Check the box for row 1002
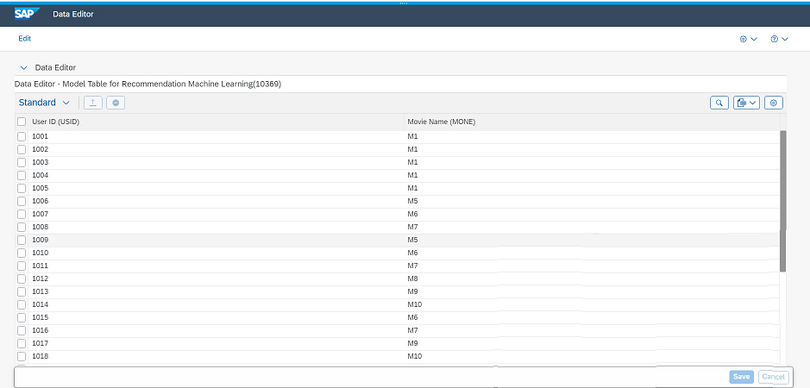810x388 pixels. click(22, 149)
